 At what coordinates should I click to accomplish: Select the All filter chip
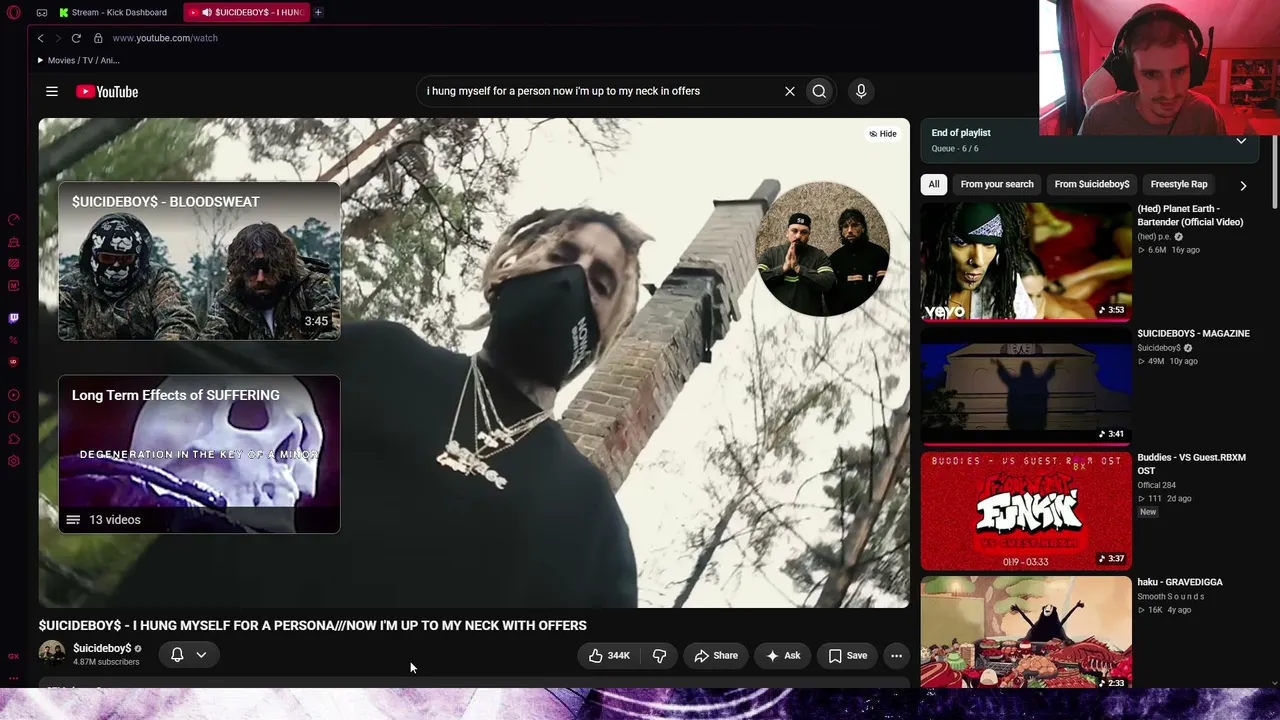[934, 184]
